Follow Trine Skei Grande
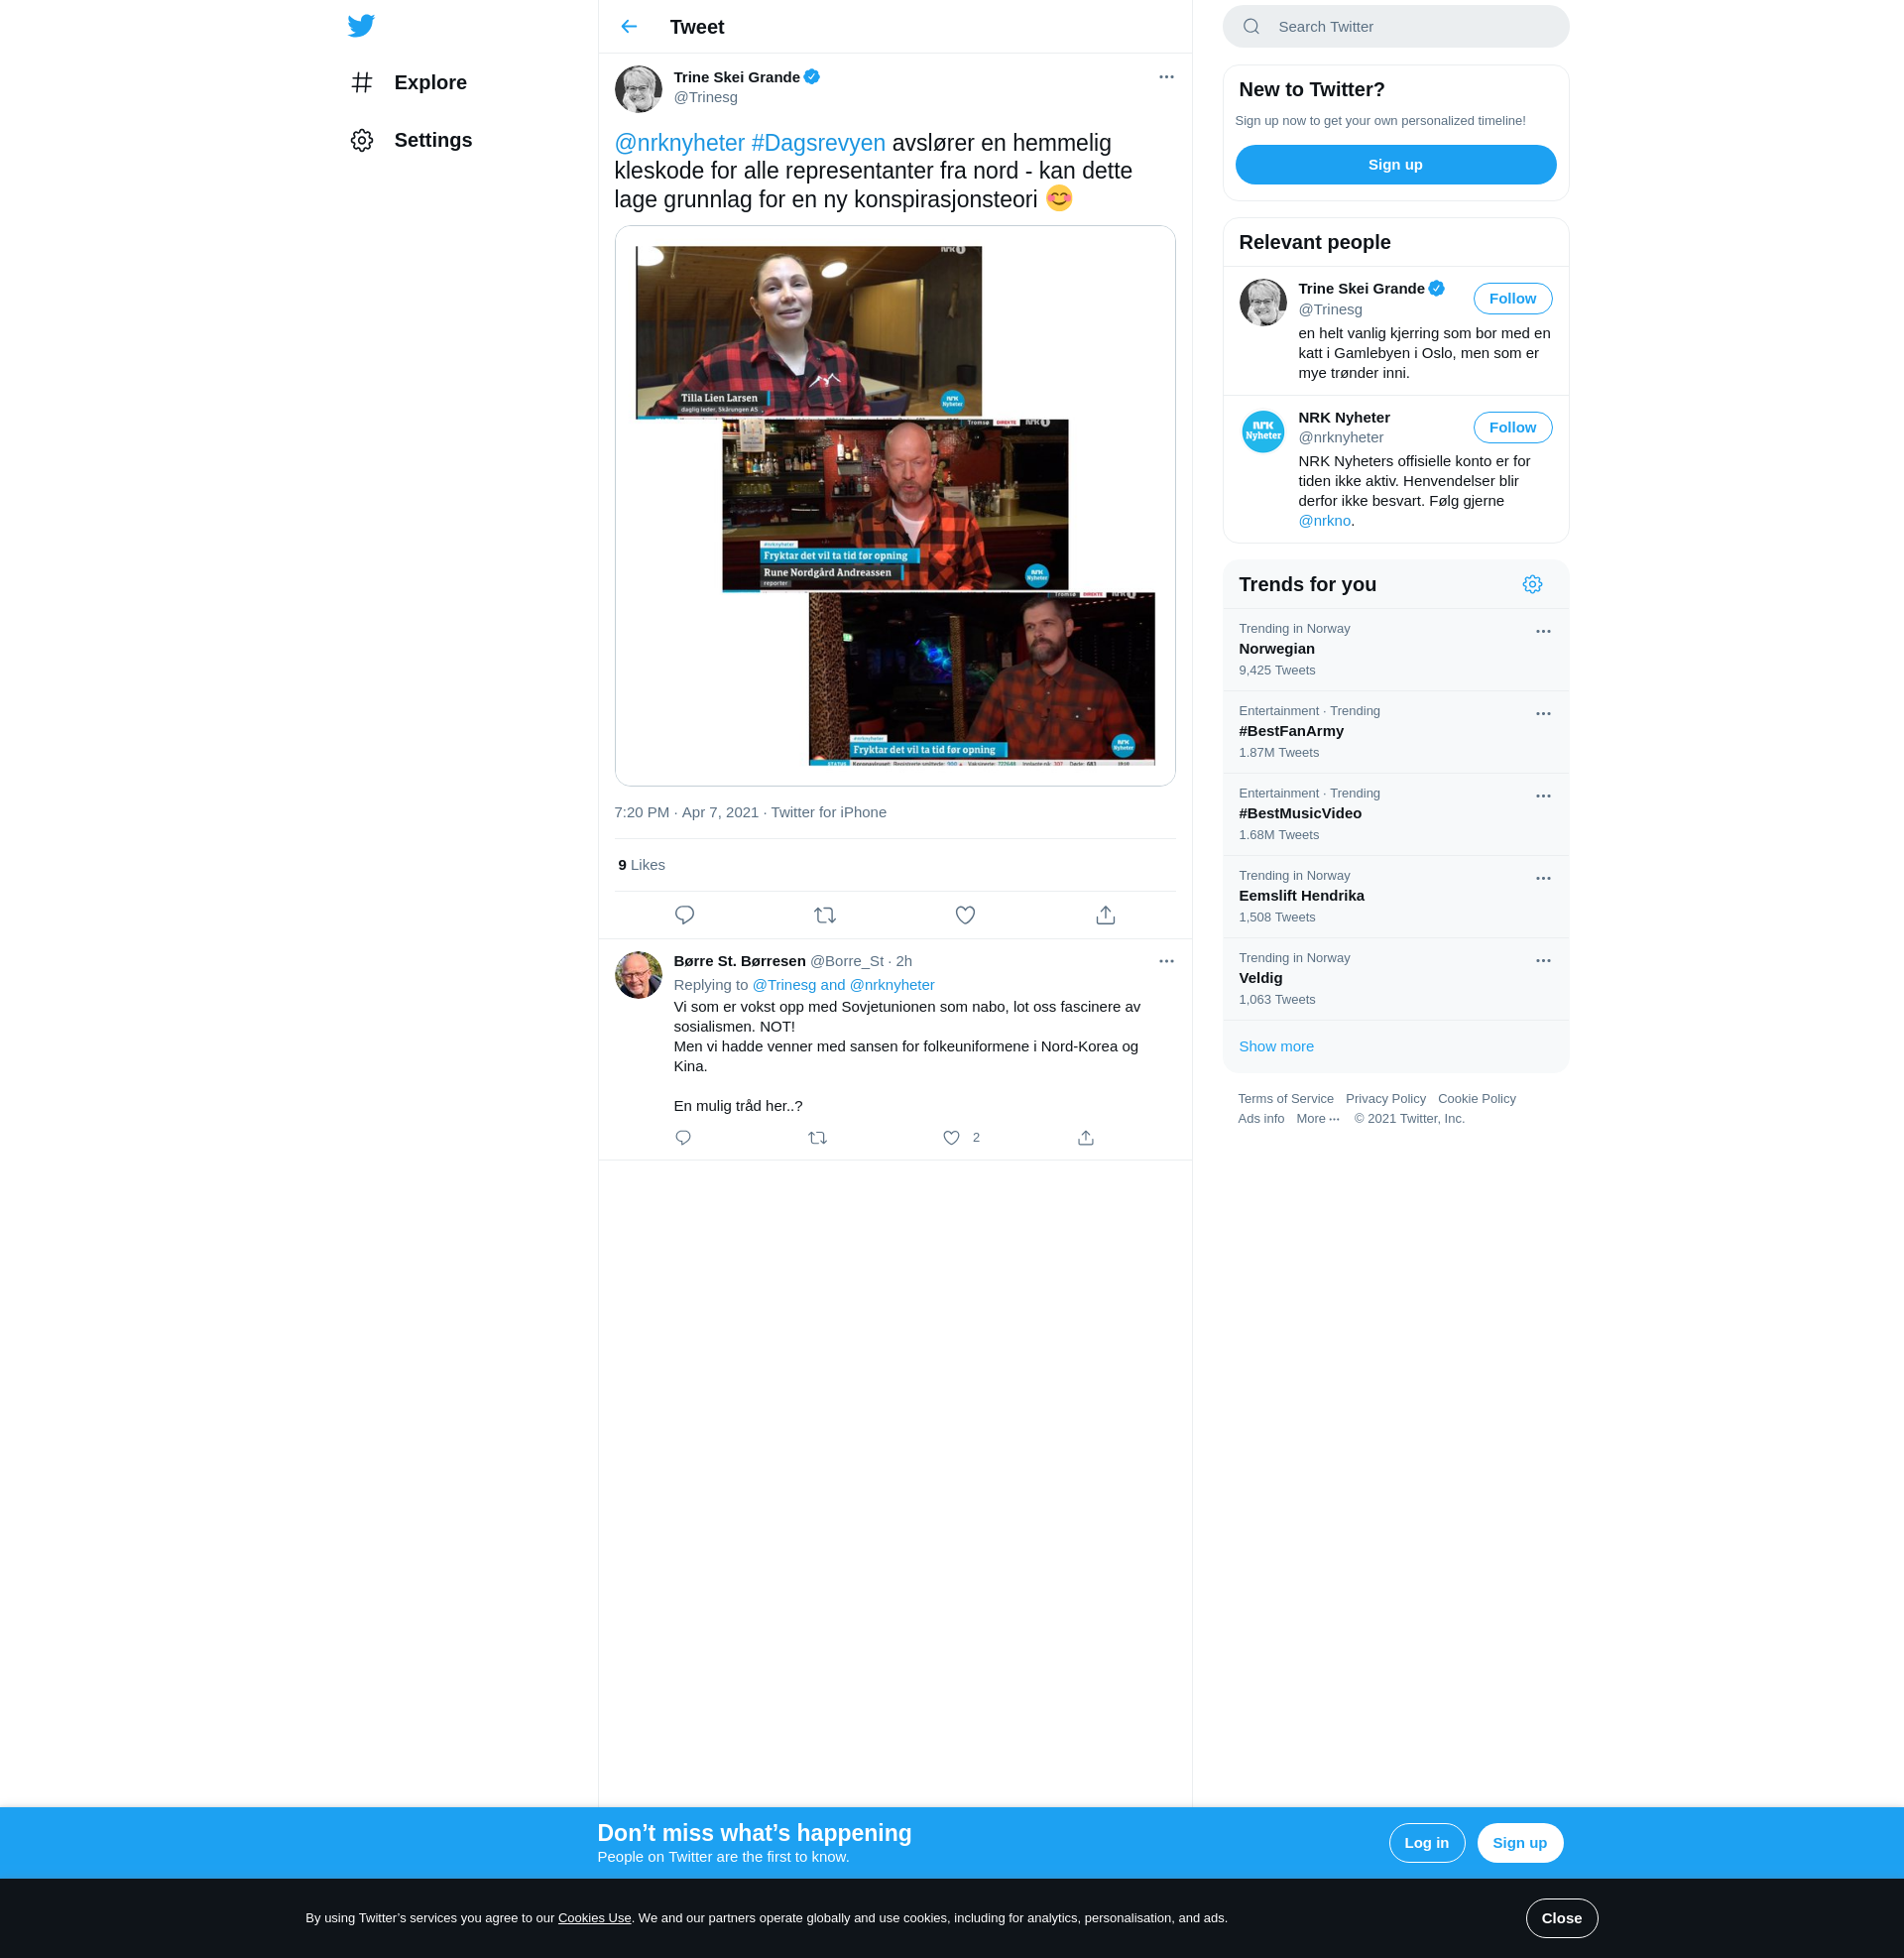The image size is (1904, 1958). click(x=1511, y=299)
